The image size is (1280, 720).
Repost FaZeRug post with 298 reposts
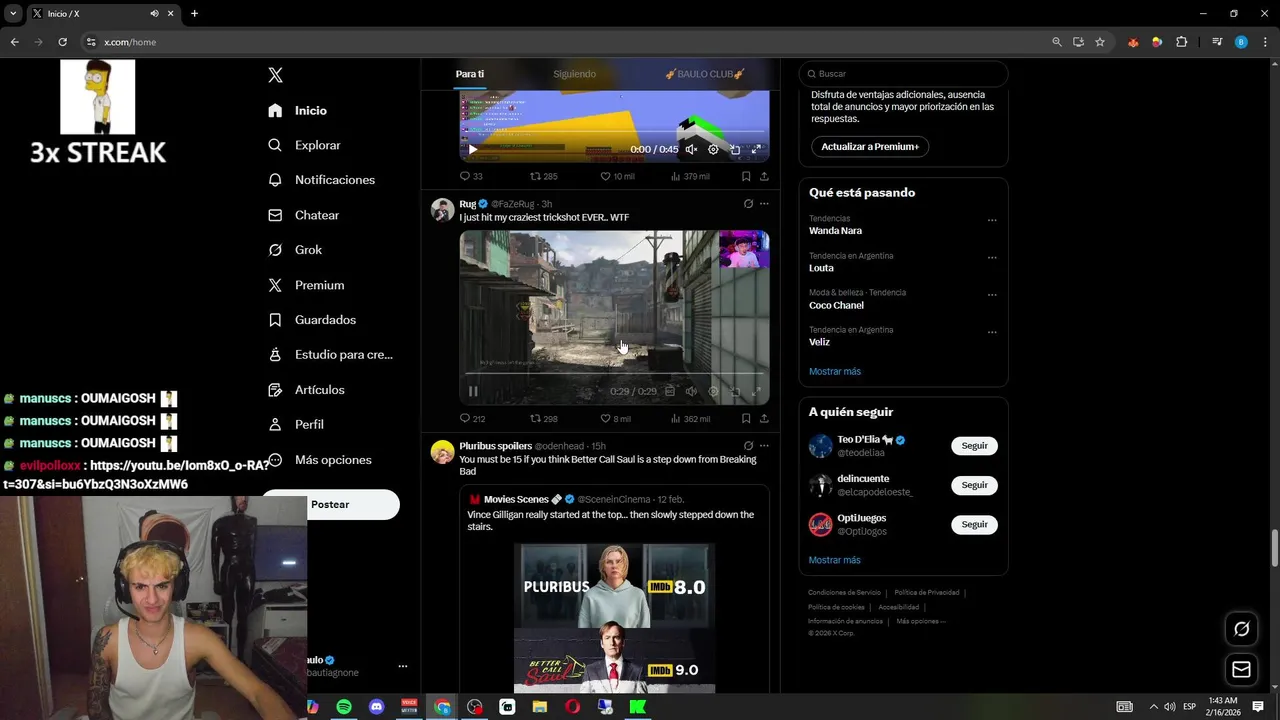coord(543,419)
